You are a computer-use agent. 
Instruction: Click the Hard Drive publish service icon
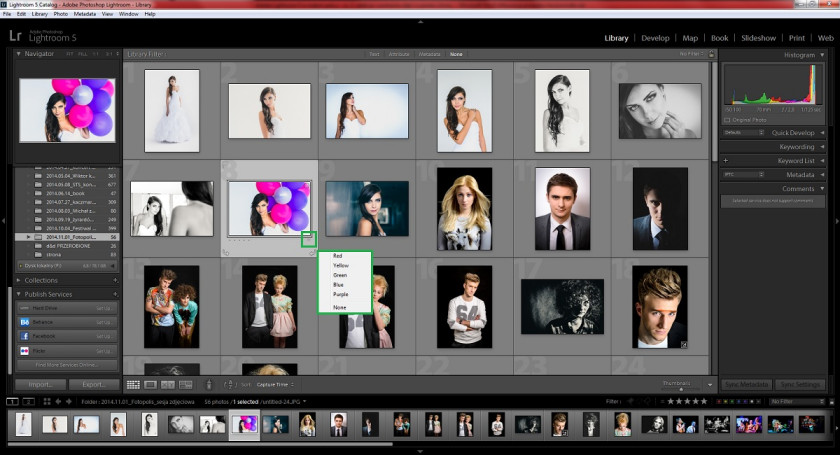pos(25,308)
